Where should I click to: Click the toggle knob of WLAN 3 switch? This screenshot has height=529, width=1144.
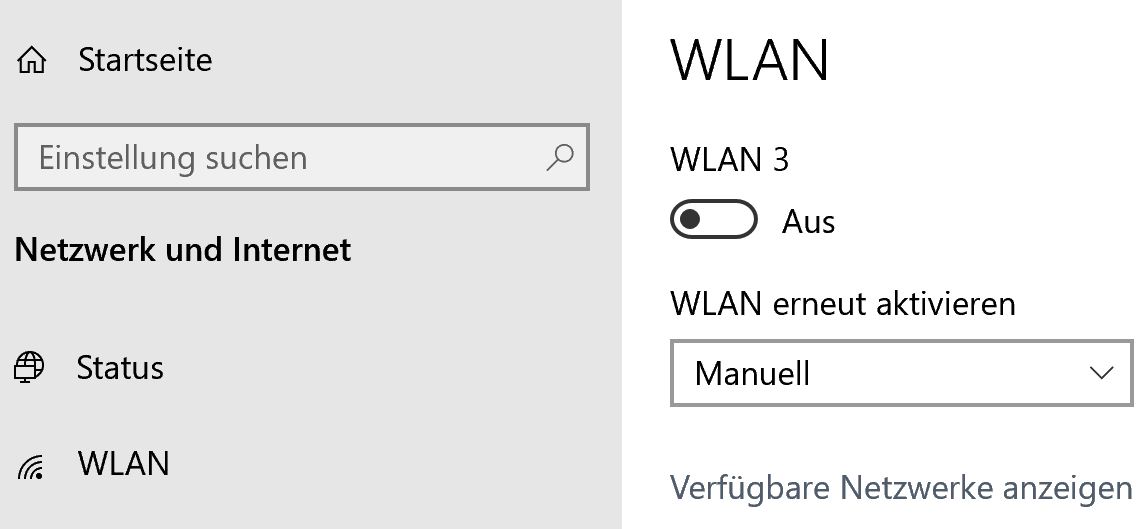pyautogui.click(x=689, y=219)
